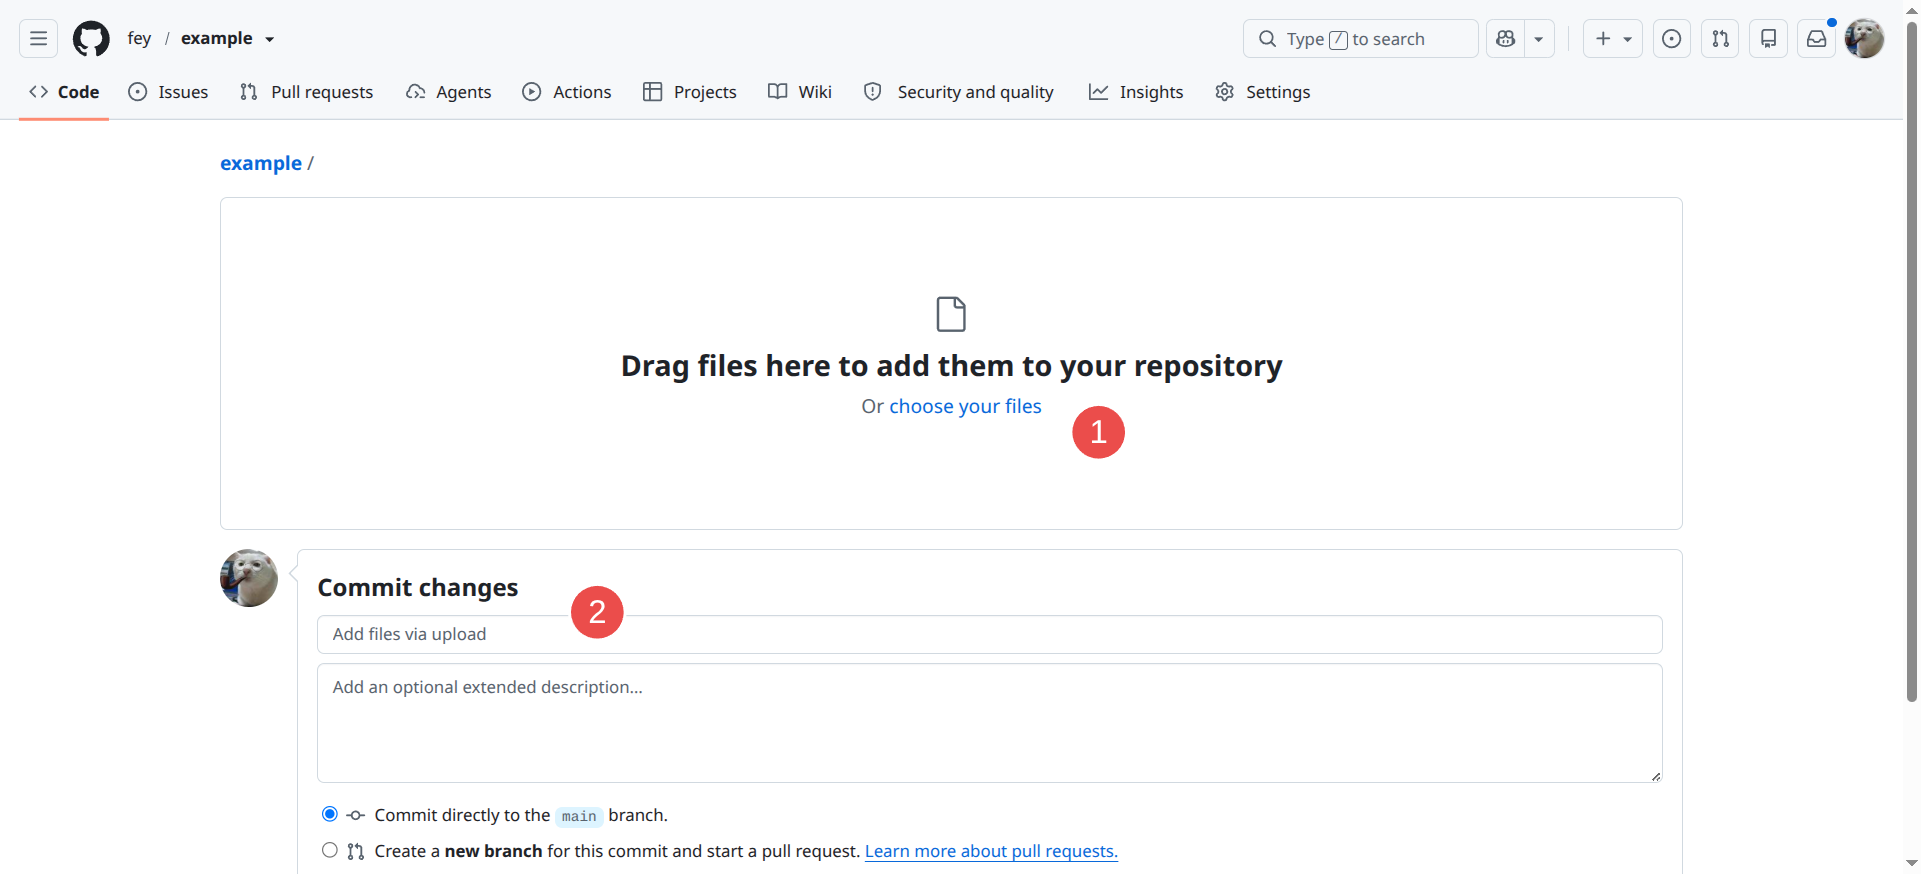Click the file icon in drop zone
The height and width of the screenshot is (874, 1921).
951,314
